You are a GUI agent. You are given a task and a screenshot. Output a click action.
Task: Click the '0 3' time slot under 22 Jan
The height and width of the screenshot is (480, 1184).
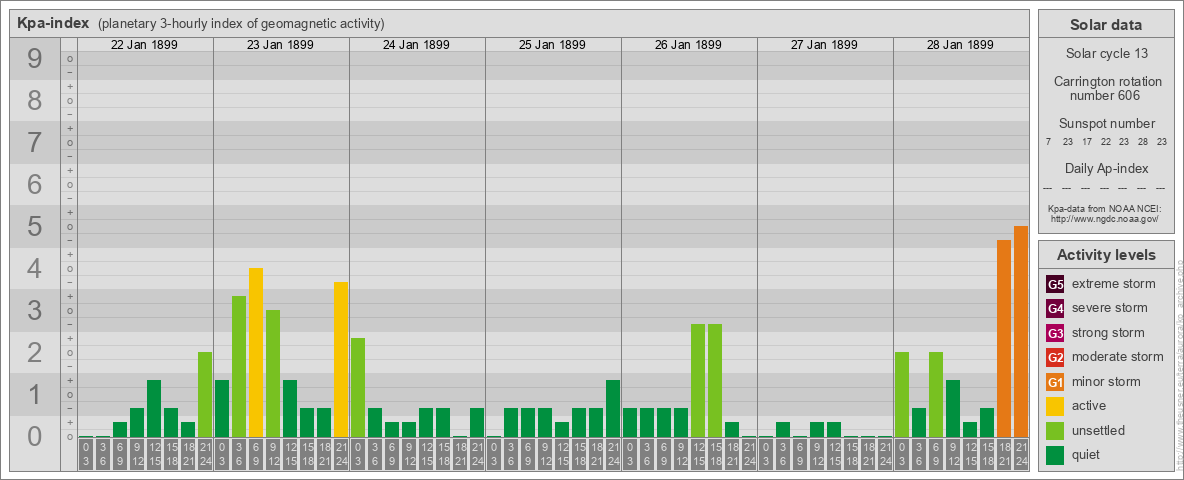[86, 454]
